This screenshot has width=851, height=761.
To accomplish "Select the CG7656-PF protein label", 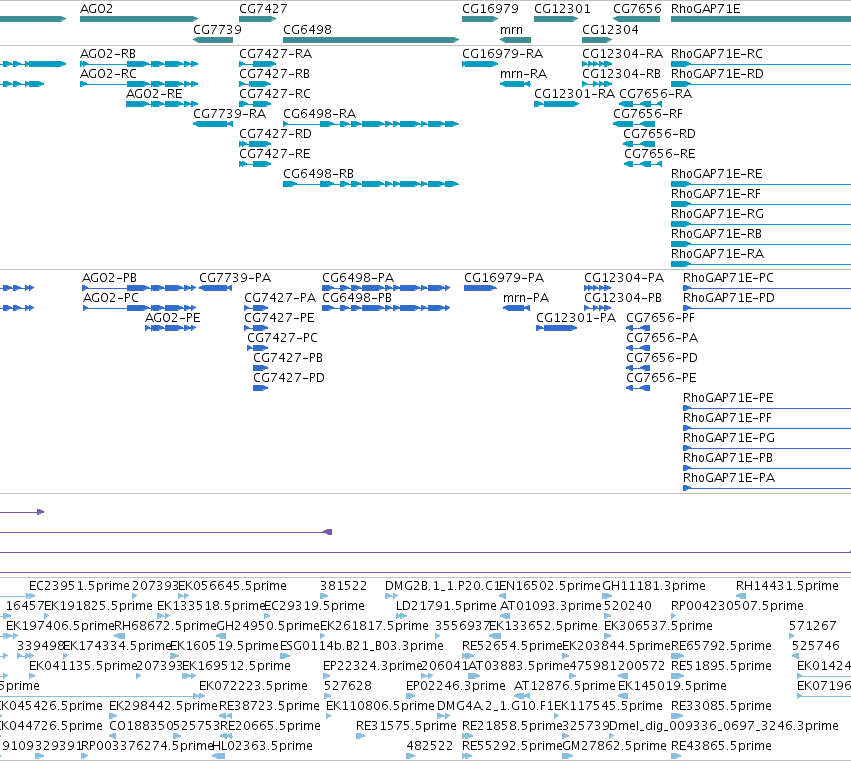I will pos(660,318).
